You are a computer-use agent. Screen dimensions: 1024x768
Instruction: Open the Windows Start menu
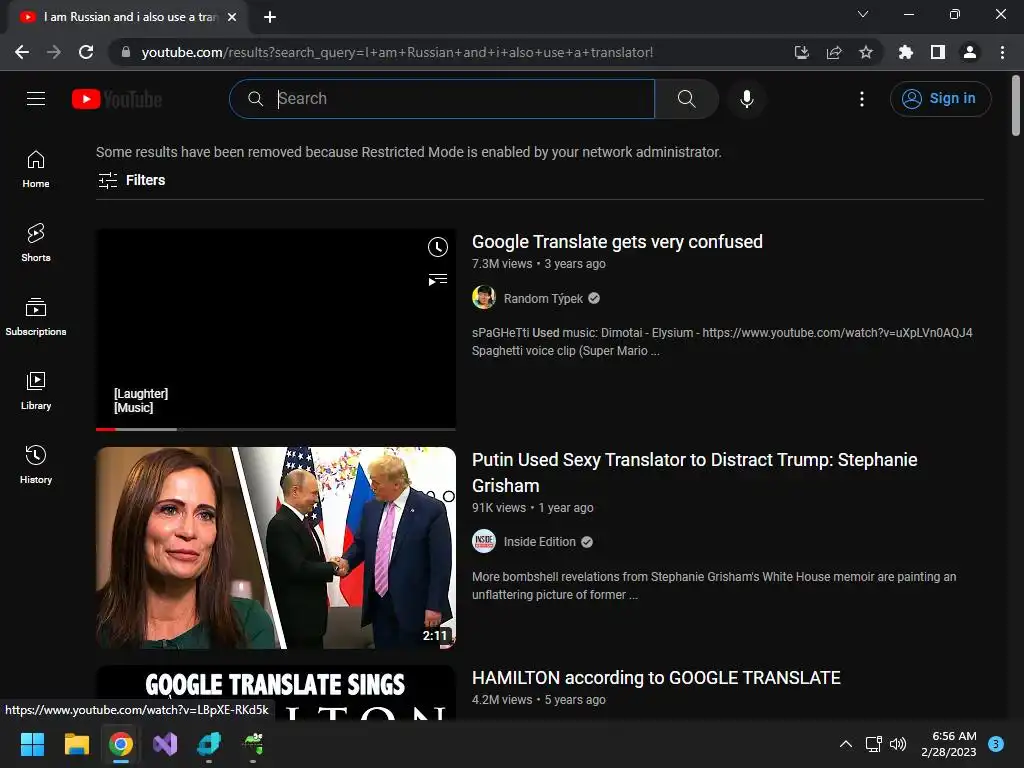[32, 744]
